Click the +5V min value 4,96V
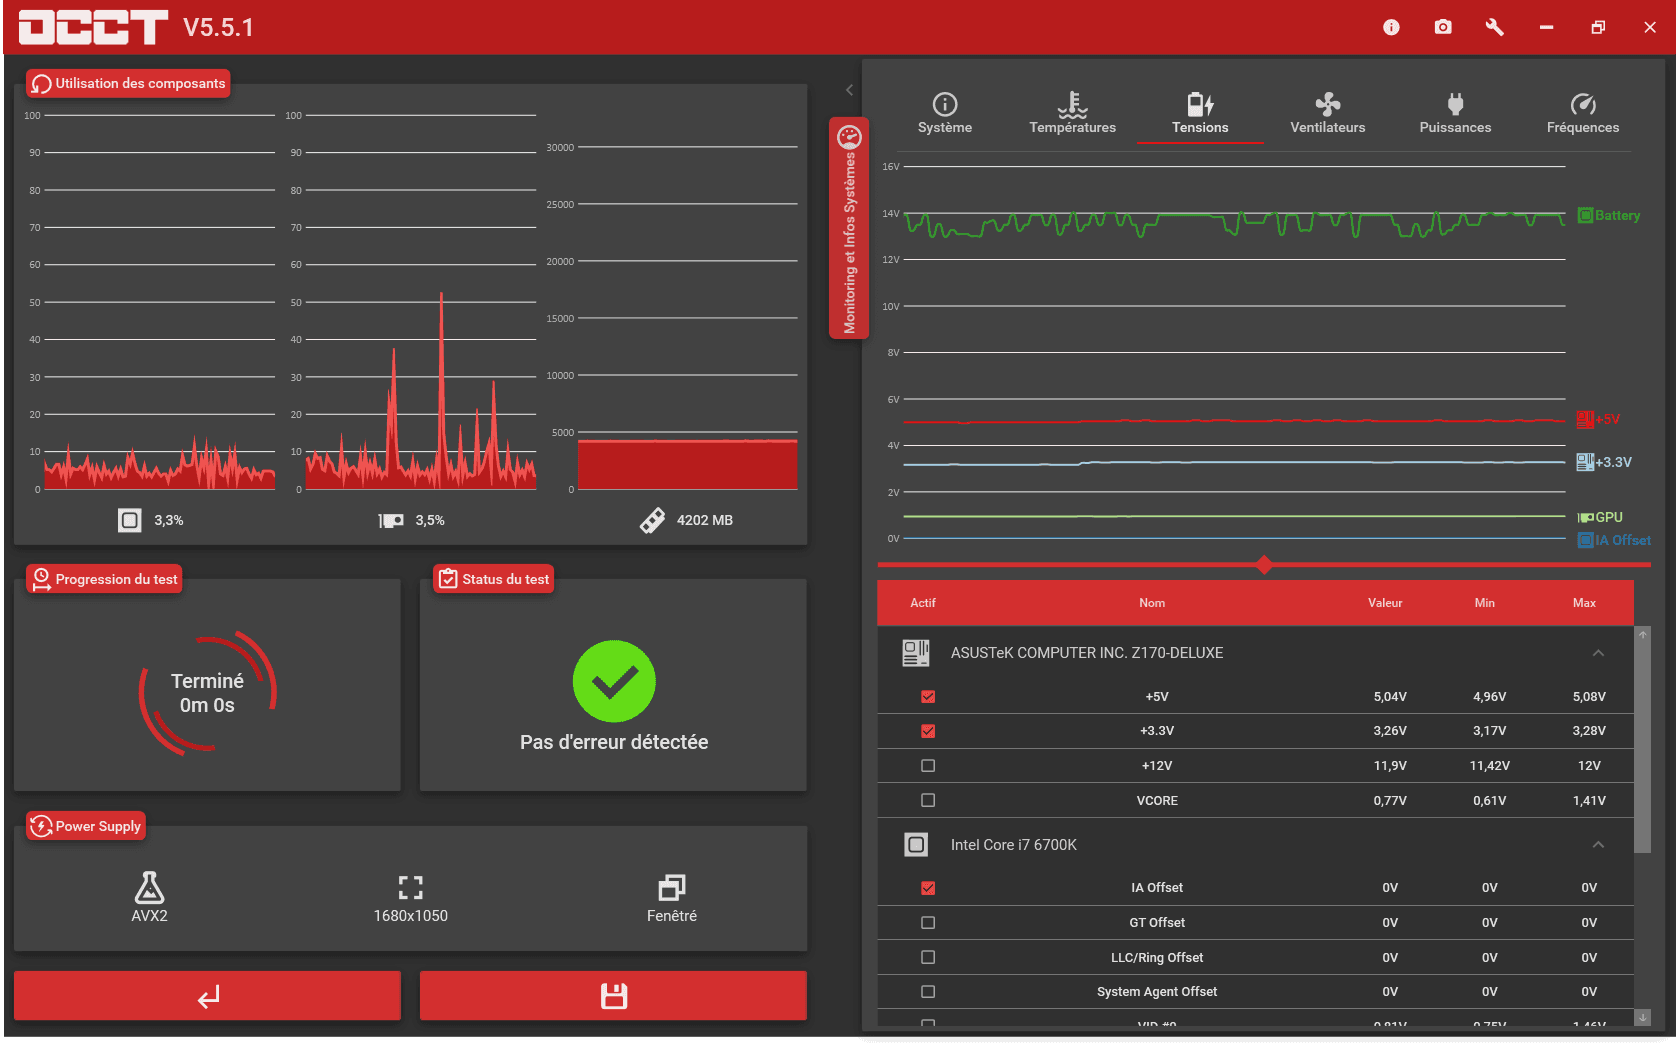The image size is (1680, 1050). pyautogui.click(x=1490, y=697)
